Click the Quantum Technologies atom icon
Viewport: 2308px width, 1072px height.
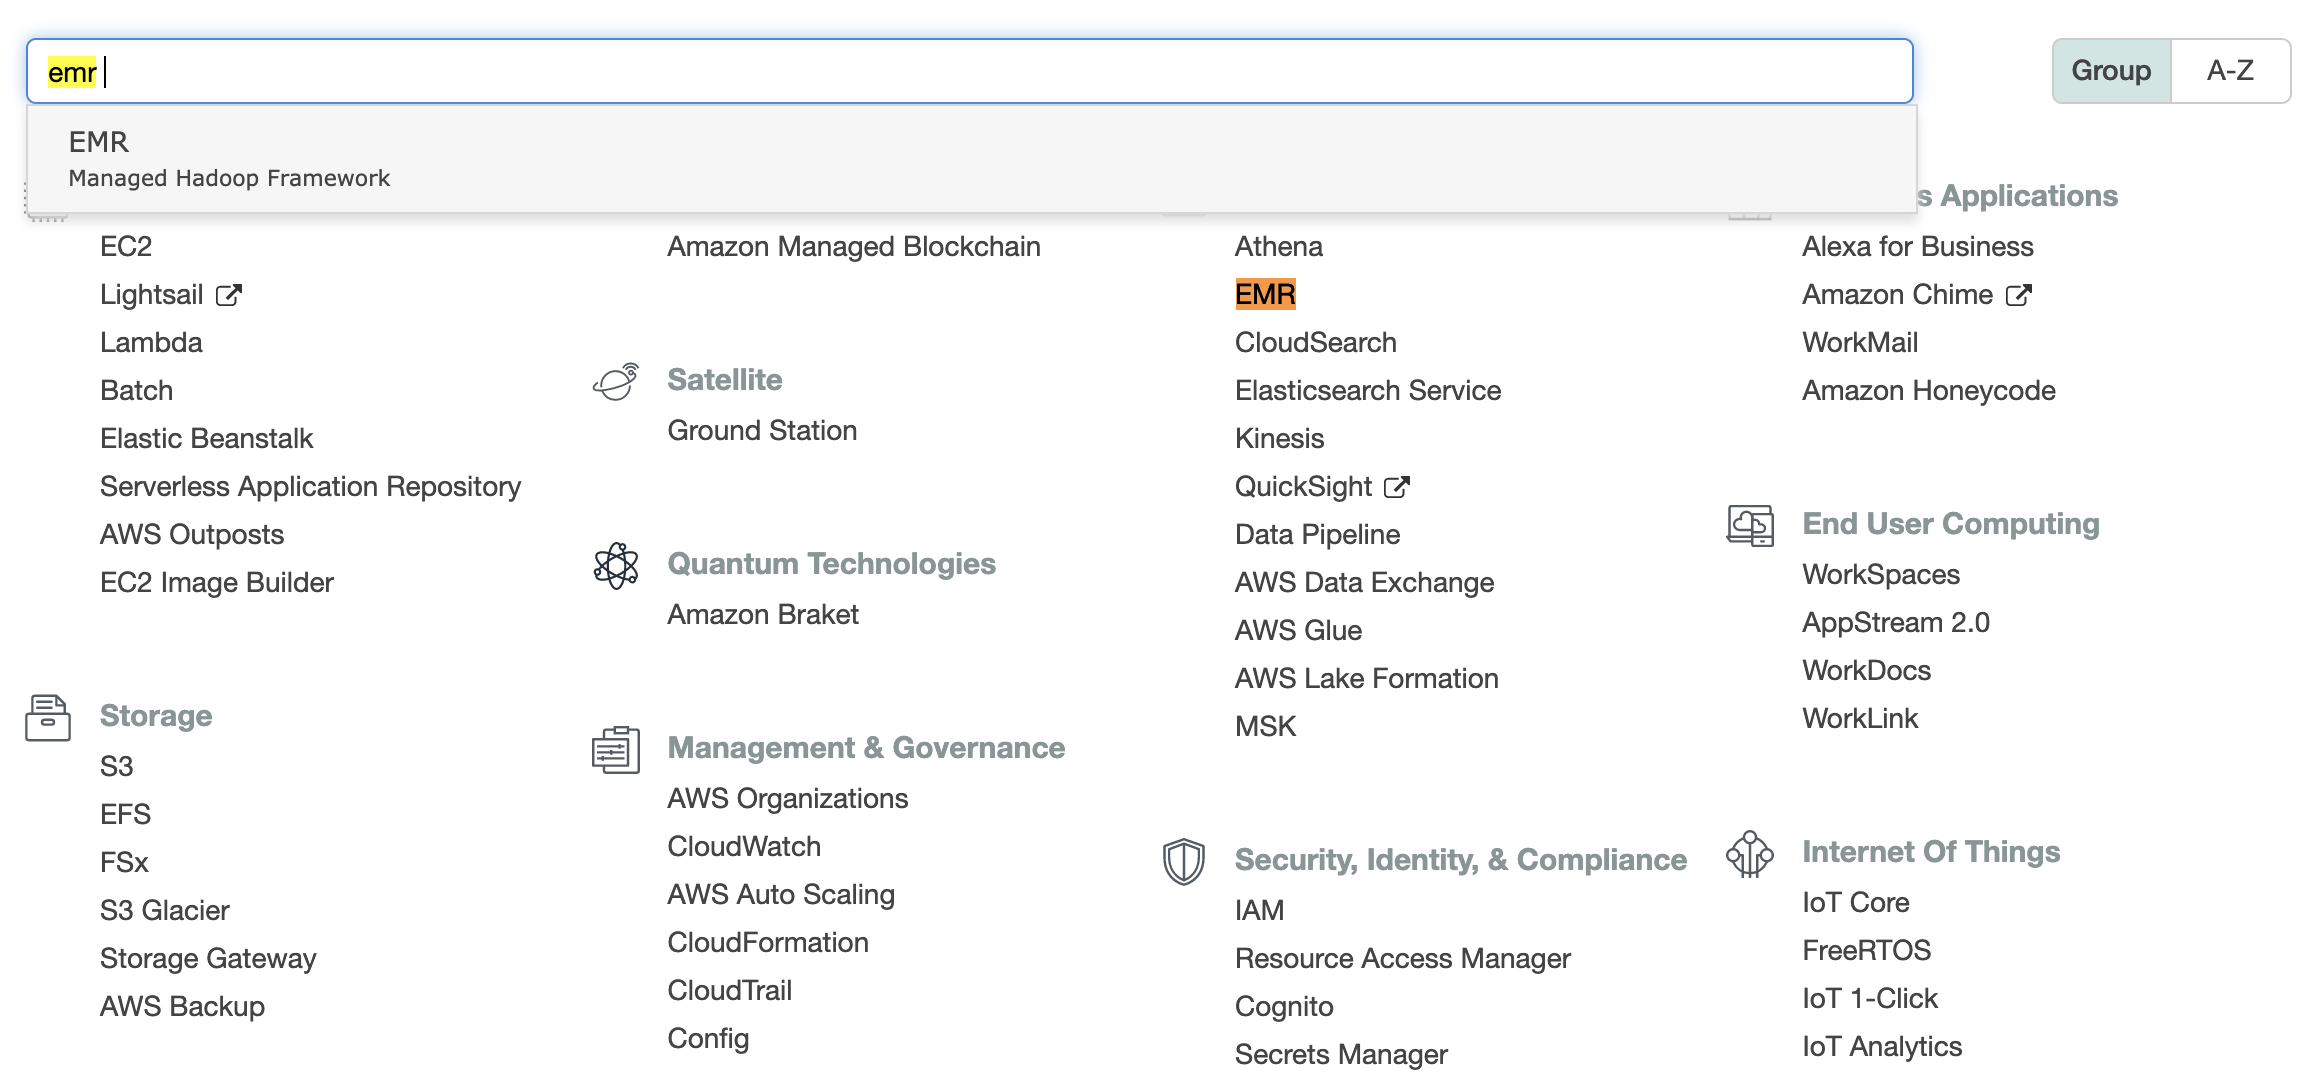pyautogui.click(x=616, y=566)
